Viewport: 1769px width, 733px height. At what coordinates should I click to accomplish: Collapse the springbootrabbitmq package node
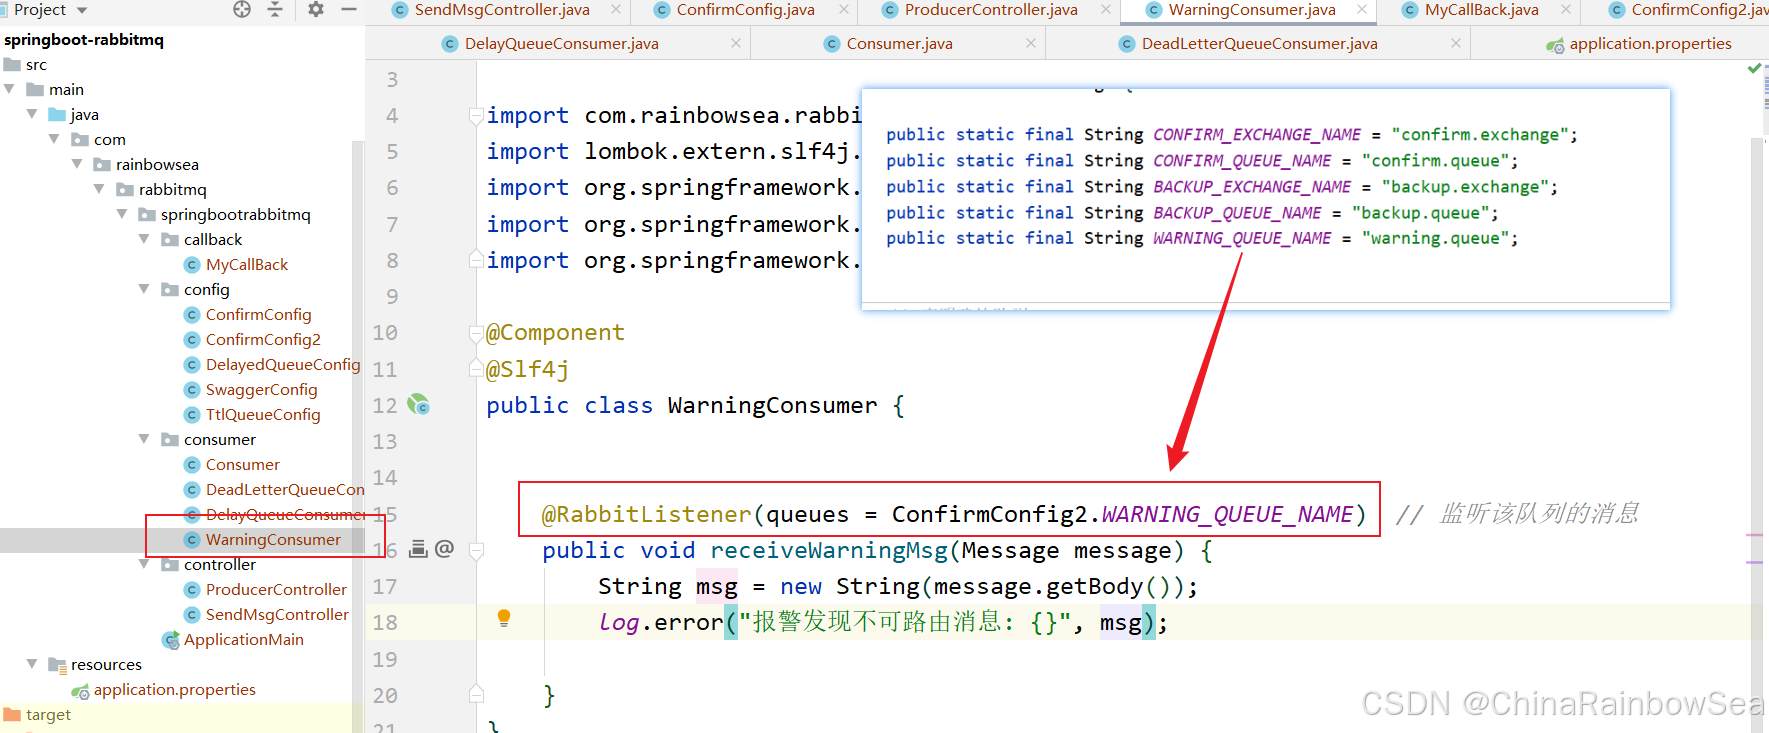122,214
